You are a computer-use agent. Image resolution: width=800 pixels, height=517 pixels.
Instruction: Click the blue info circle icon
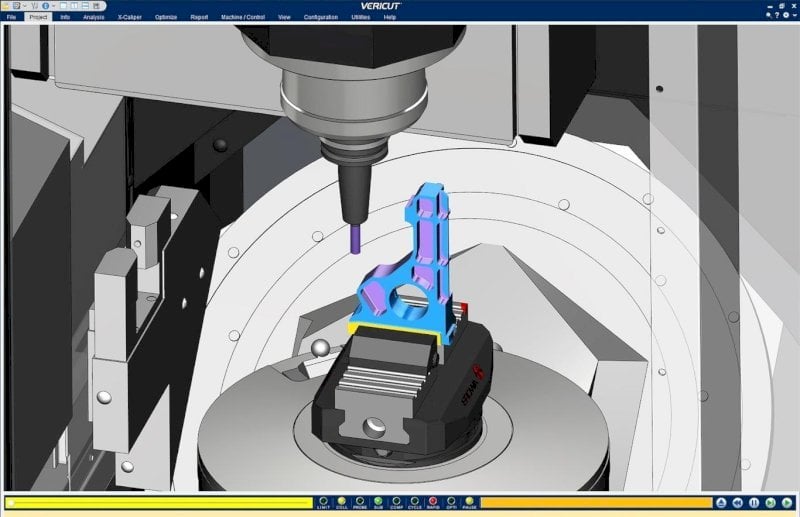tap(45, 6)
